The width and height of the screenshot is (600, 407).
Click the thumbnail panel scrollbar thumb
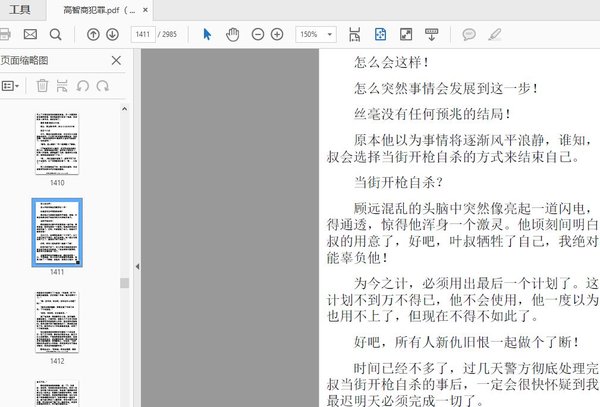coord(124,283)
